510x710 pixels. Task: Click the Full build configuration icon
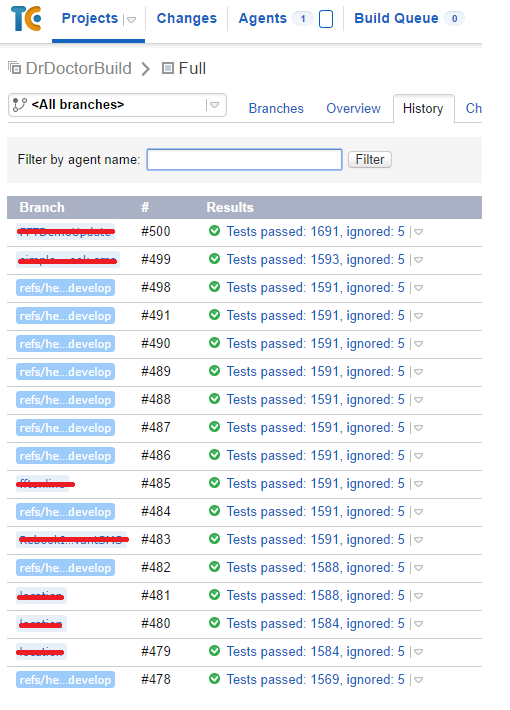(168, 68)
